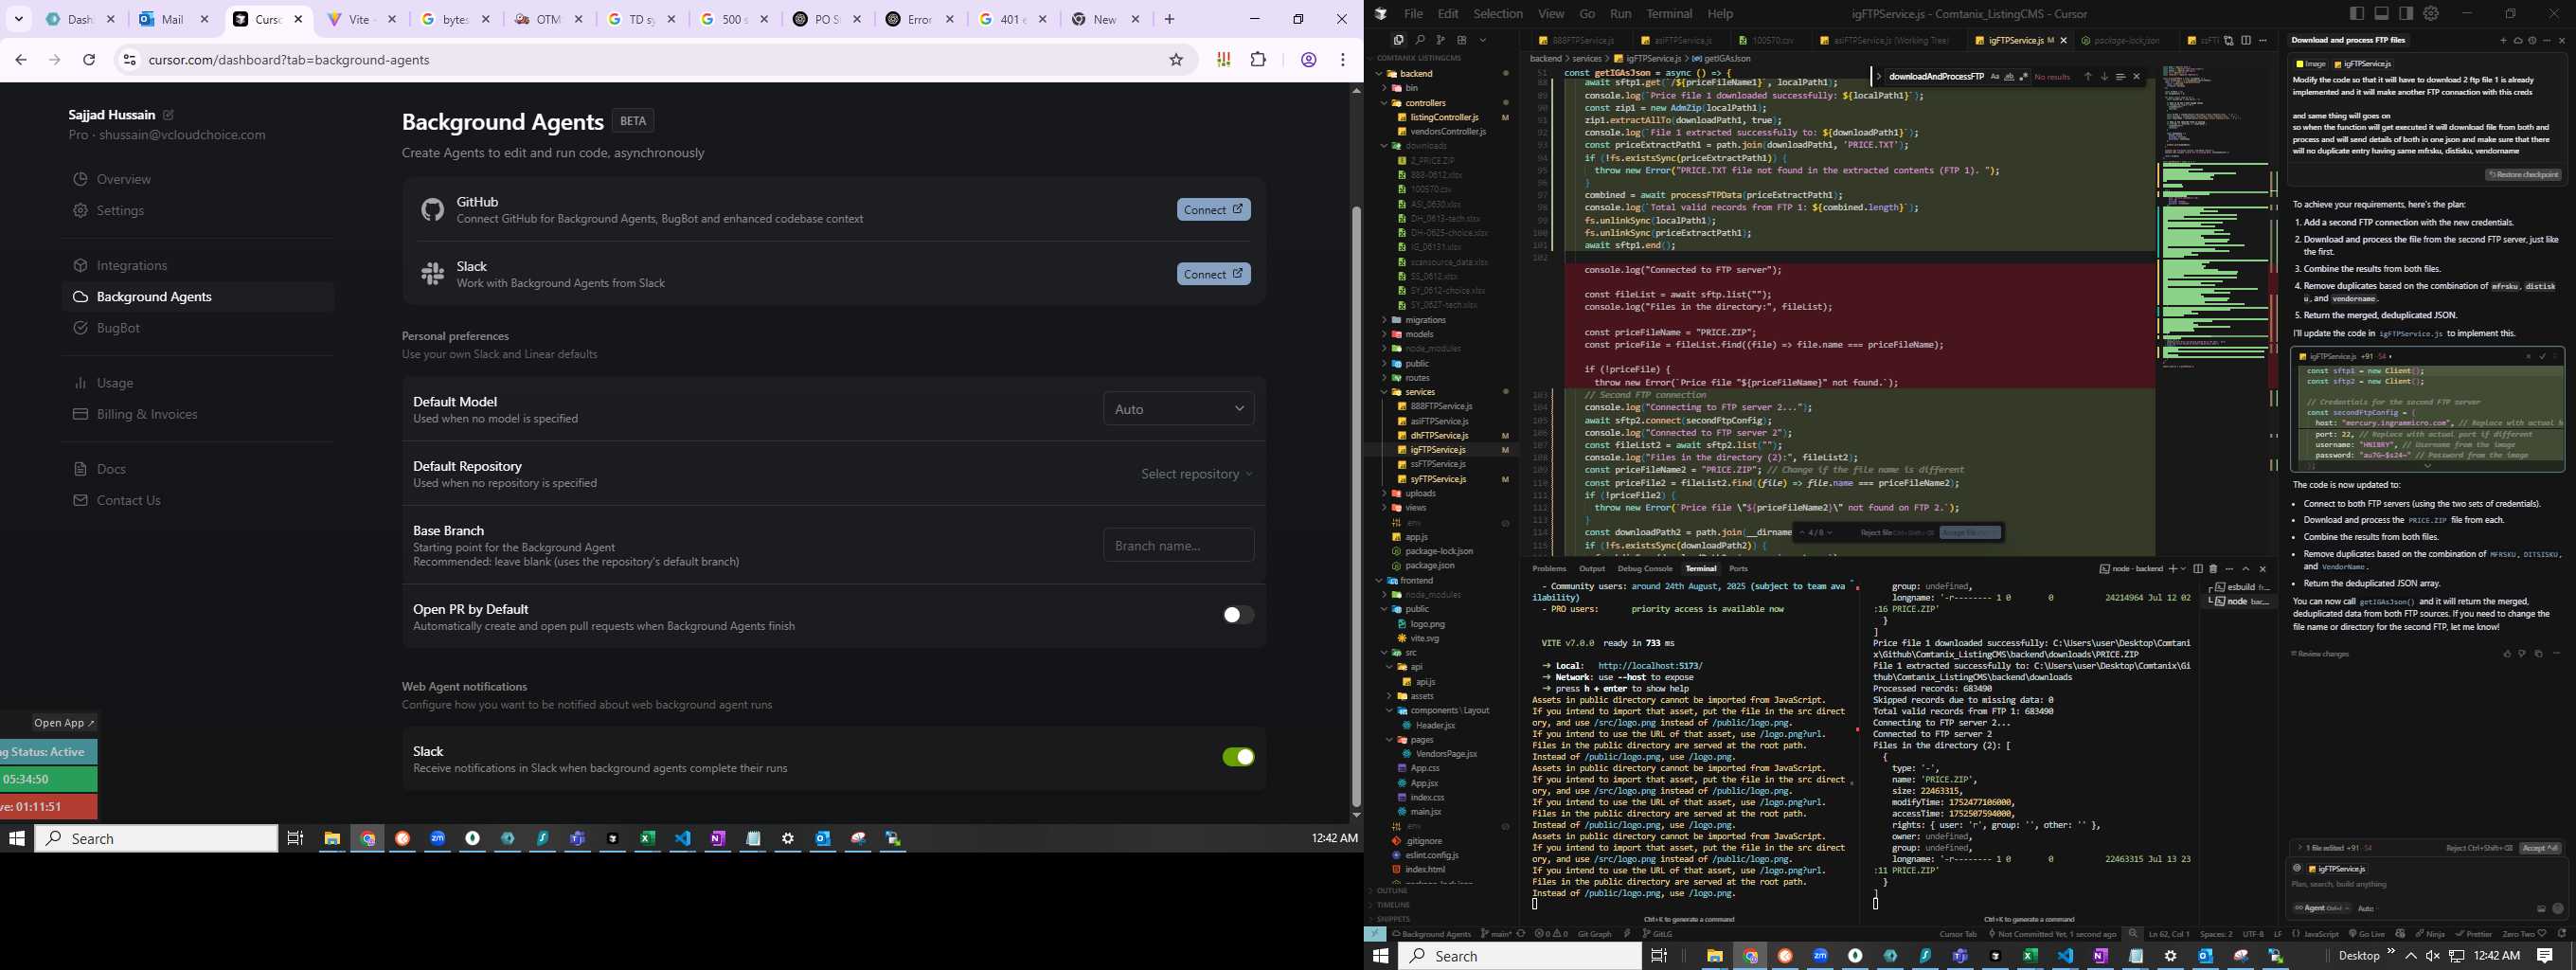This screenshot has width=2576, height=970.
Task: Start new chat with plus icon in Cursor chat panel
Action: point(2503,40)
